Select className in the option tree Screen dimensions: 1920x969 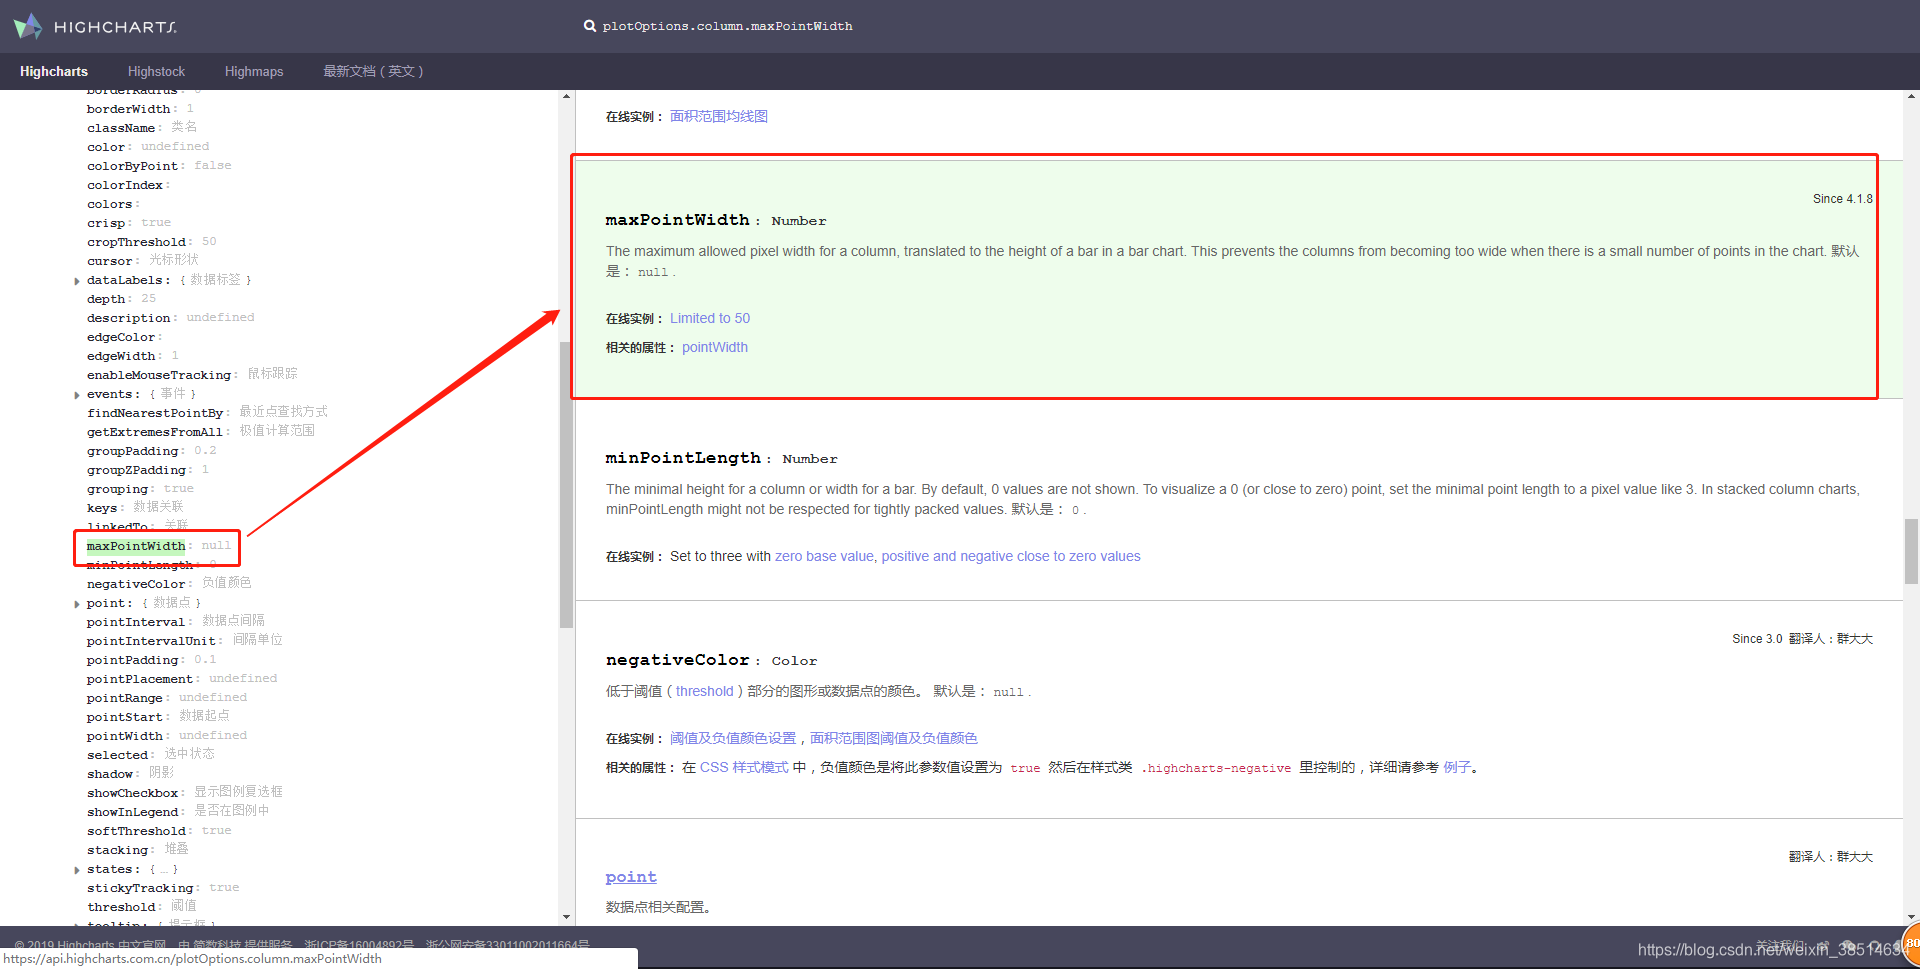(121, 128)
